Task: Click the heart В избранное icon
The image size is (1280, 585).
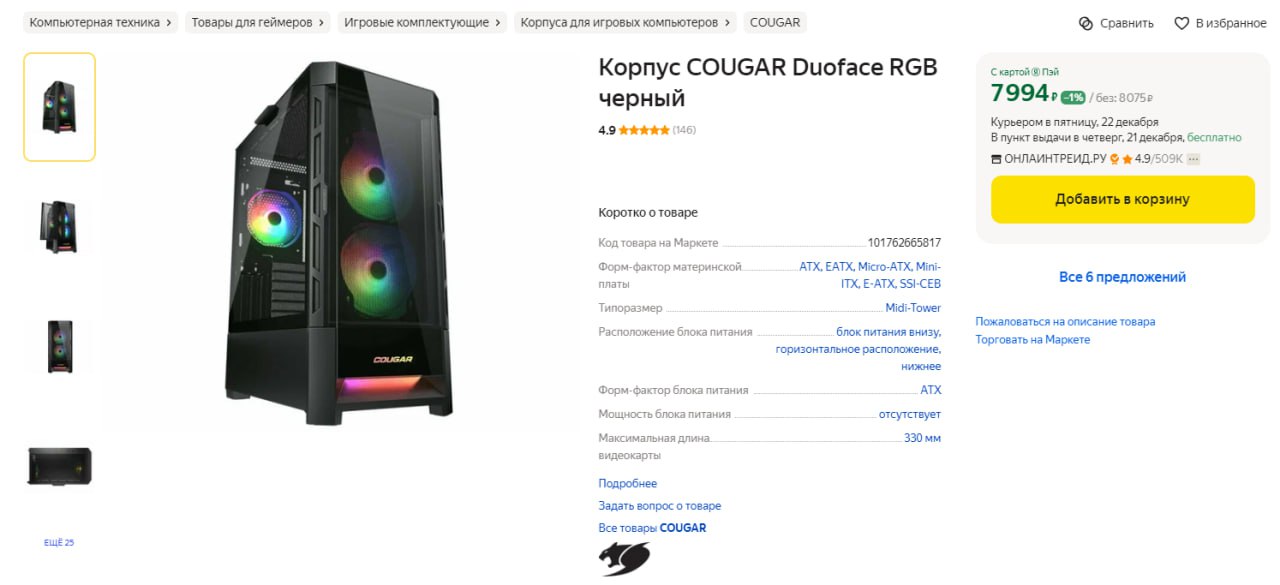Action: (x=1181, y=23)
